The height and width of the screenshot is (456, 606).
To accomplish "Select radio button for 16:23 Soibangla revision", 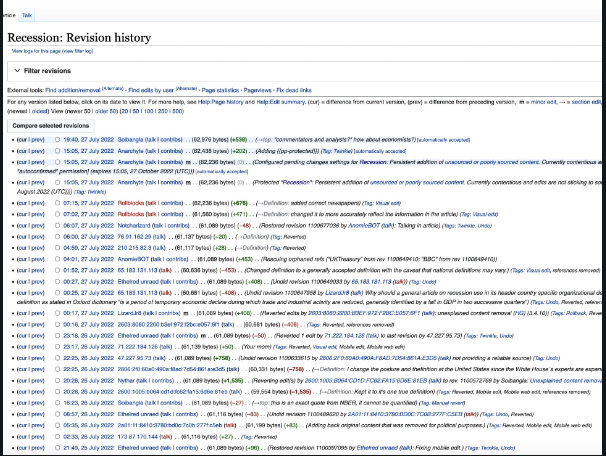I will click(57, 403).
